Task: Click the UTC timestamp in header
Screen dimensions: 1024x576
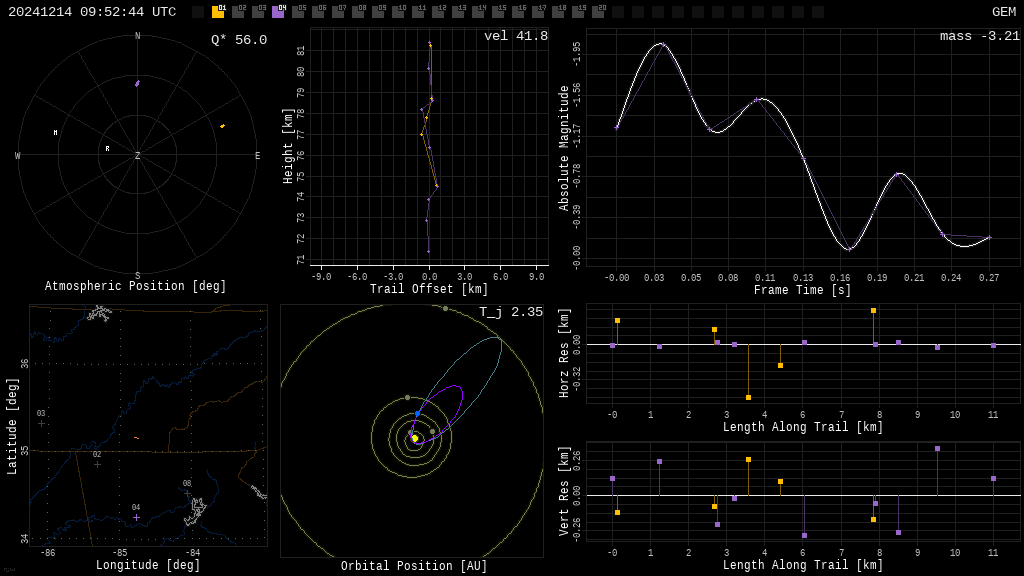Action: [x=92, y=12]
